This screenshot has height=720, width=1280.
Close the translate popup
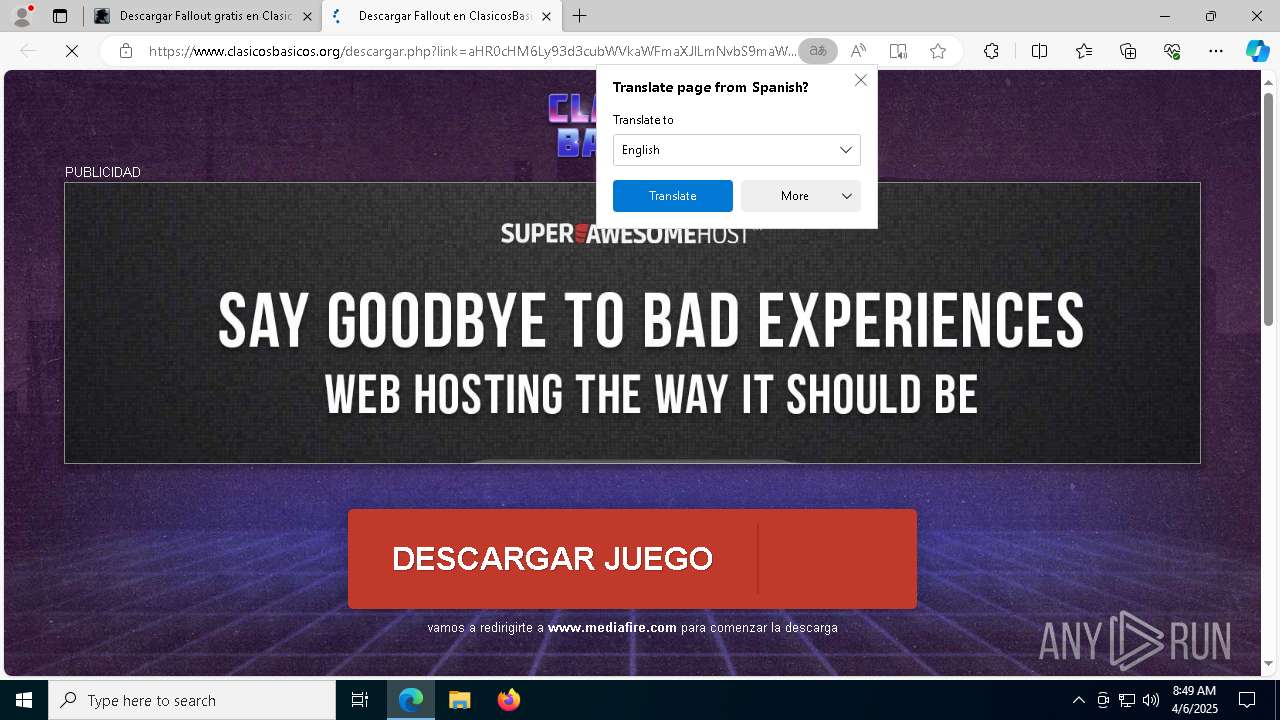861,80
